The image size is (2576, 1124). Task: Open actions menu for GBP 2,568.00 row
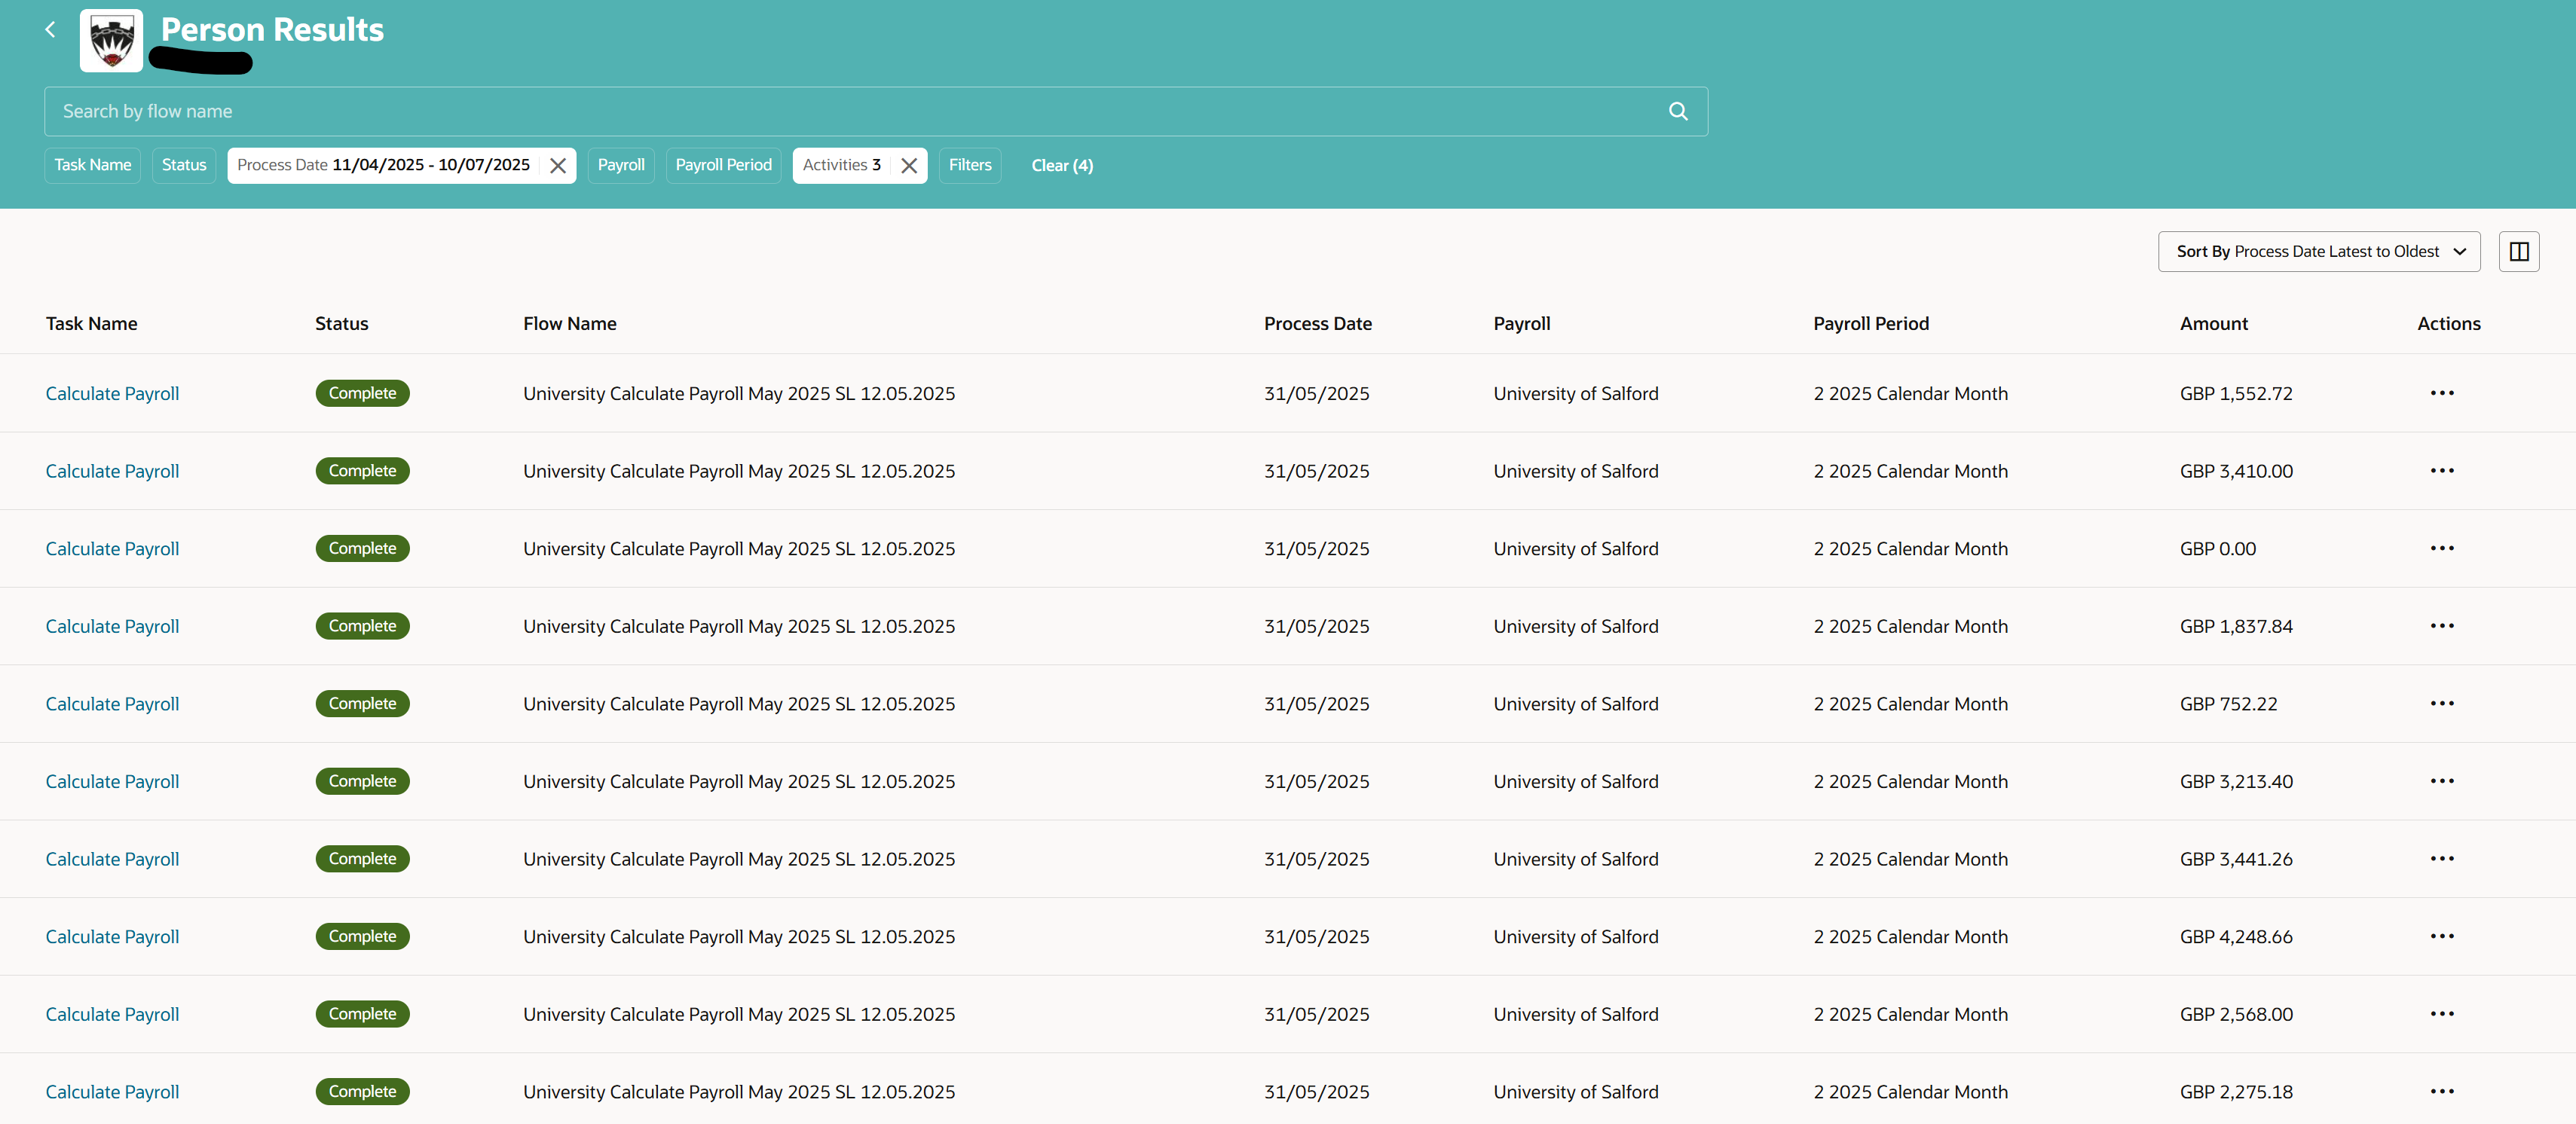tap(2441, 1014)
